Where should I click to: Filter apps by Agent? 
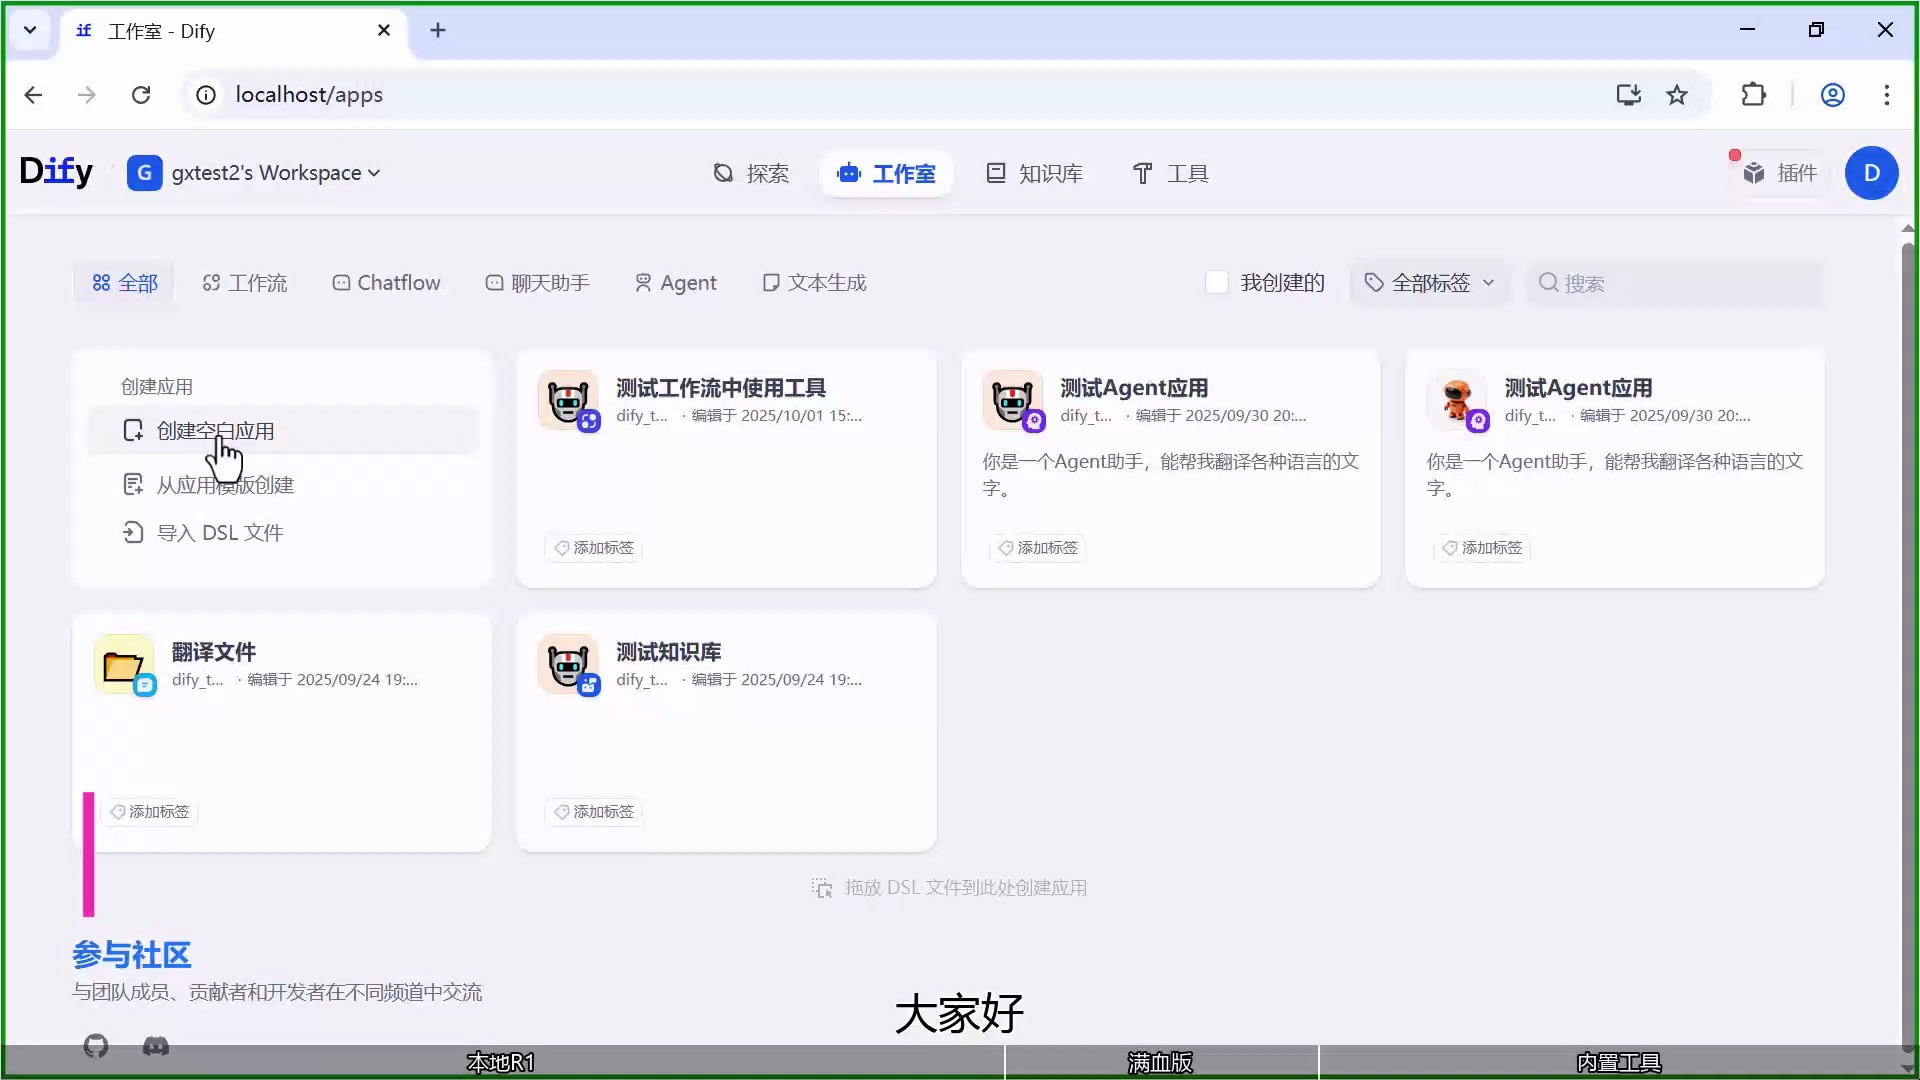676,283
